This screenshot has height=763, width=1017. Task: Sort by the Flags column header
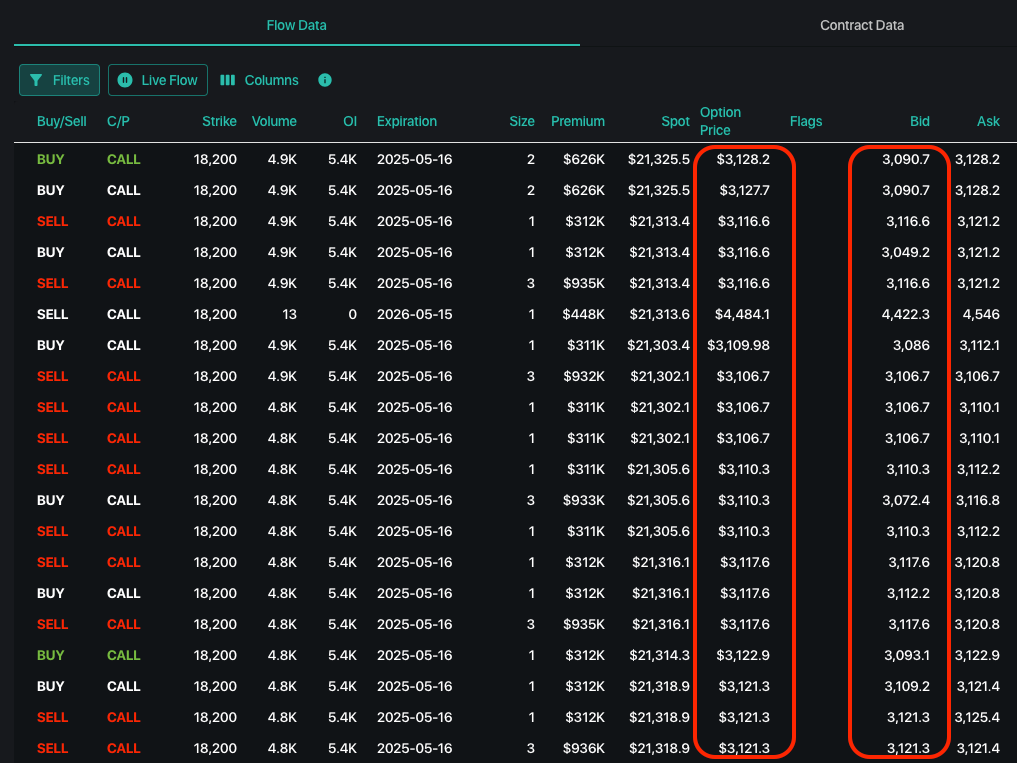[806, 121]
